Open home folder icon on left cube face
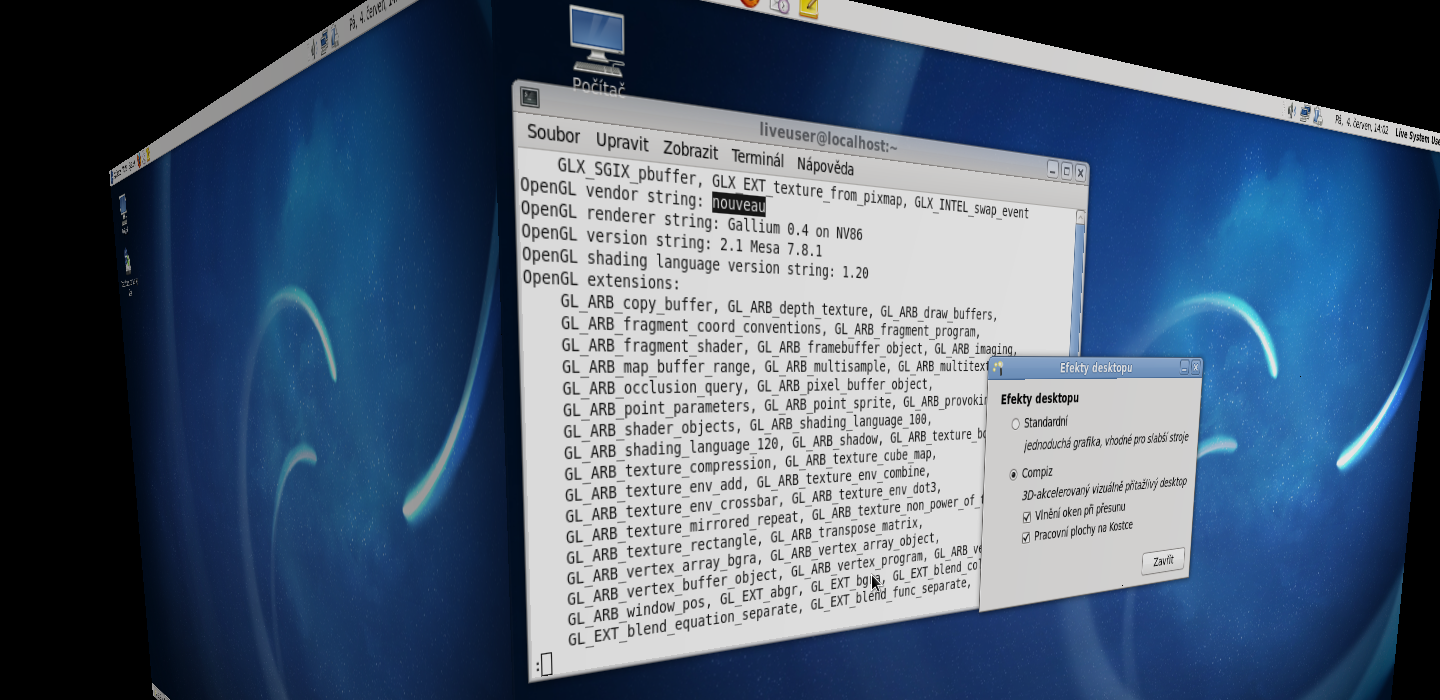 [x=129, y=273]
